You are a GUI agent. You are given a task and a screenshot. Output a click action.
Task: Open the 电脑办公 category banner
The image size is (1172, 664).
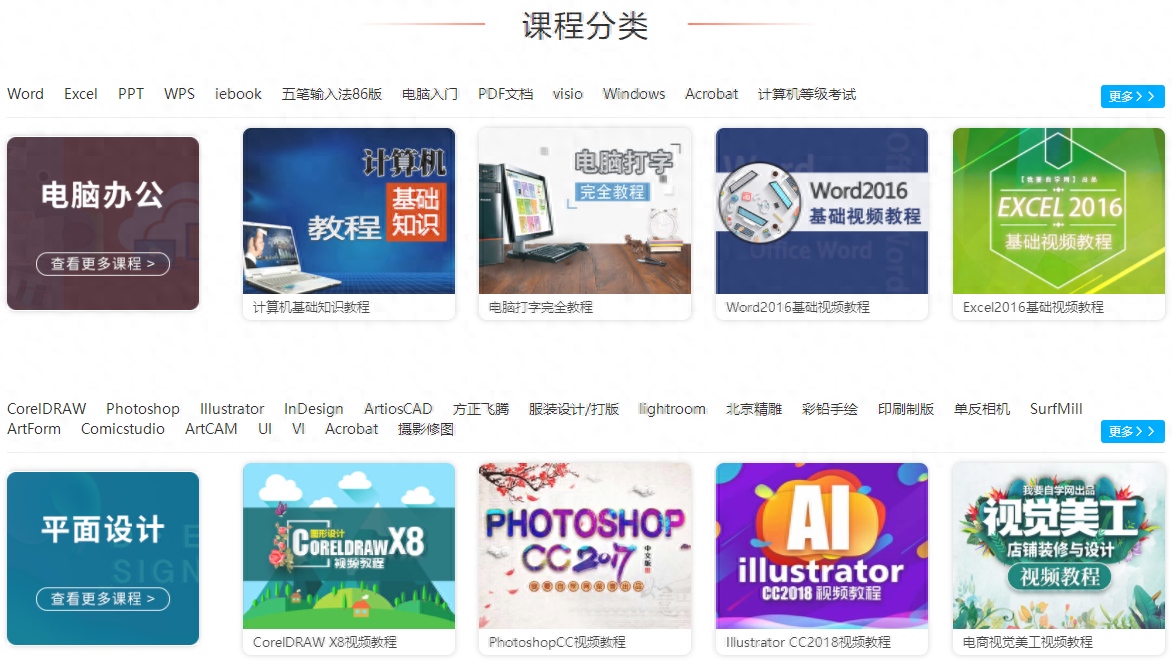pyautogui.click(x=103, y=223)
